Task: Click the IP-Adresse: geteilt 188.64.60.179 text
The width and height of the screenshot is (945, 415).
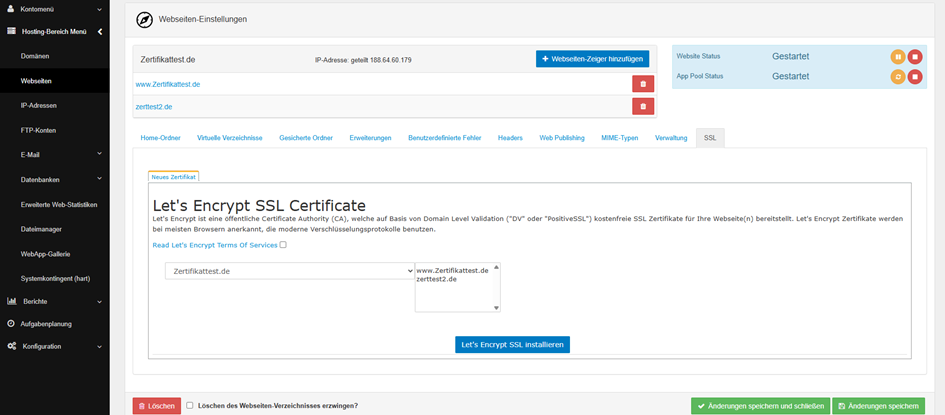Action: tap(363, 60)
